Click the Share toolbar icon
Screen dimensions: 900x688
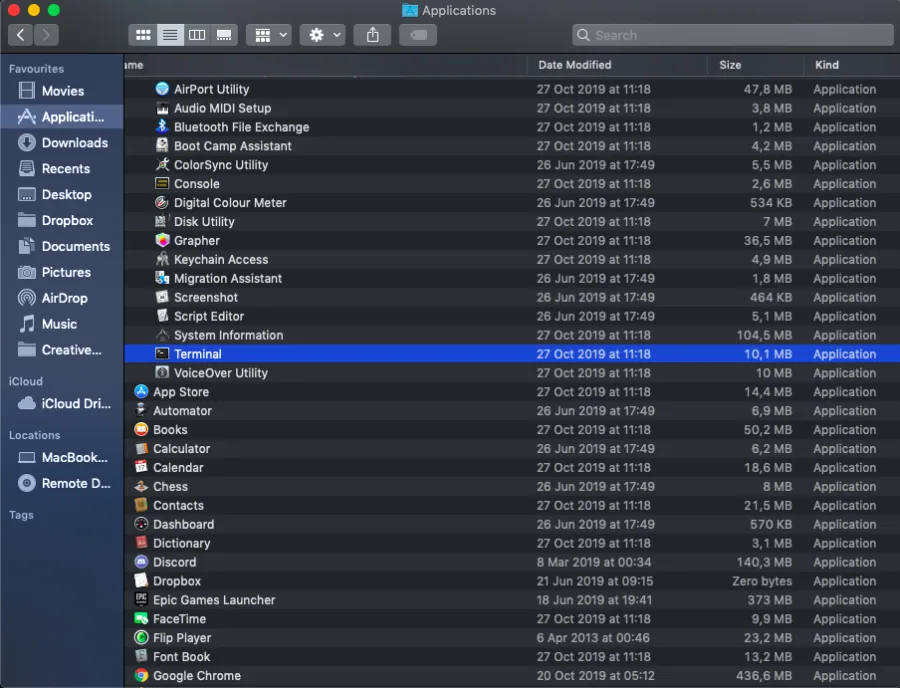click(373, 35)
